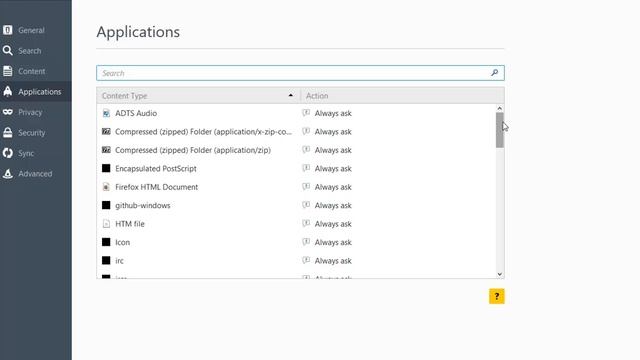Select the Sync arrows icon
This screenshot has height=360, width=640.
(x=7, y=153)
